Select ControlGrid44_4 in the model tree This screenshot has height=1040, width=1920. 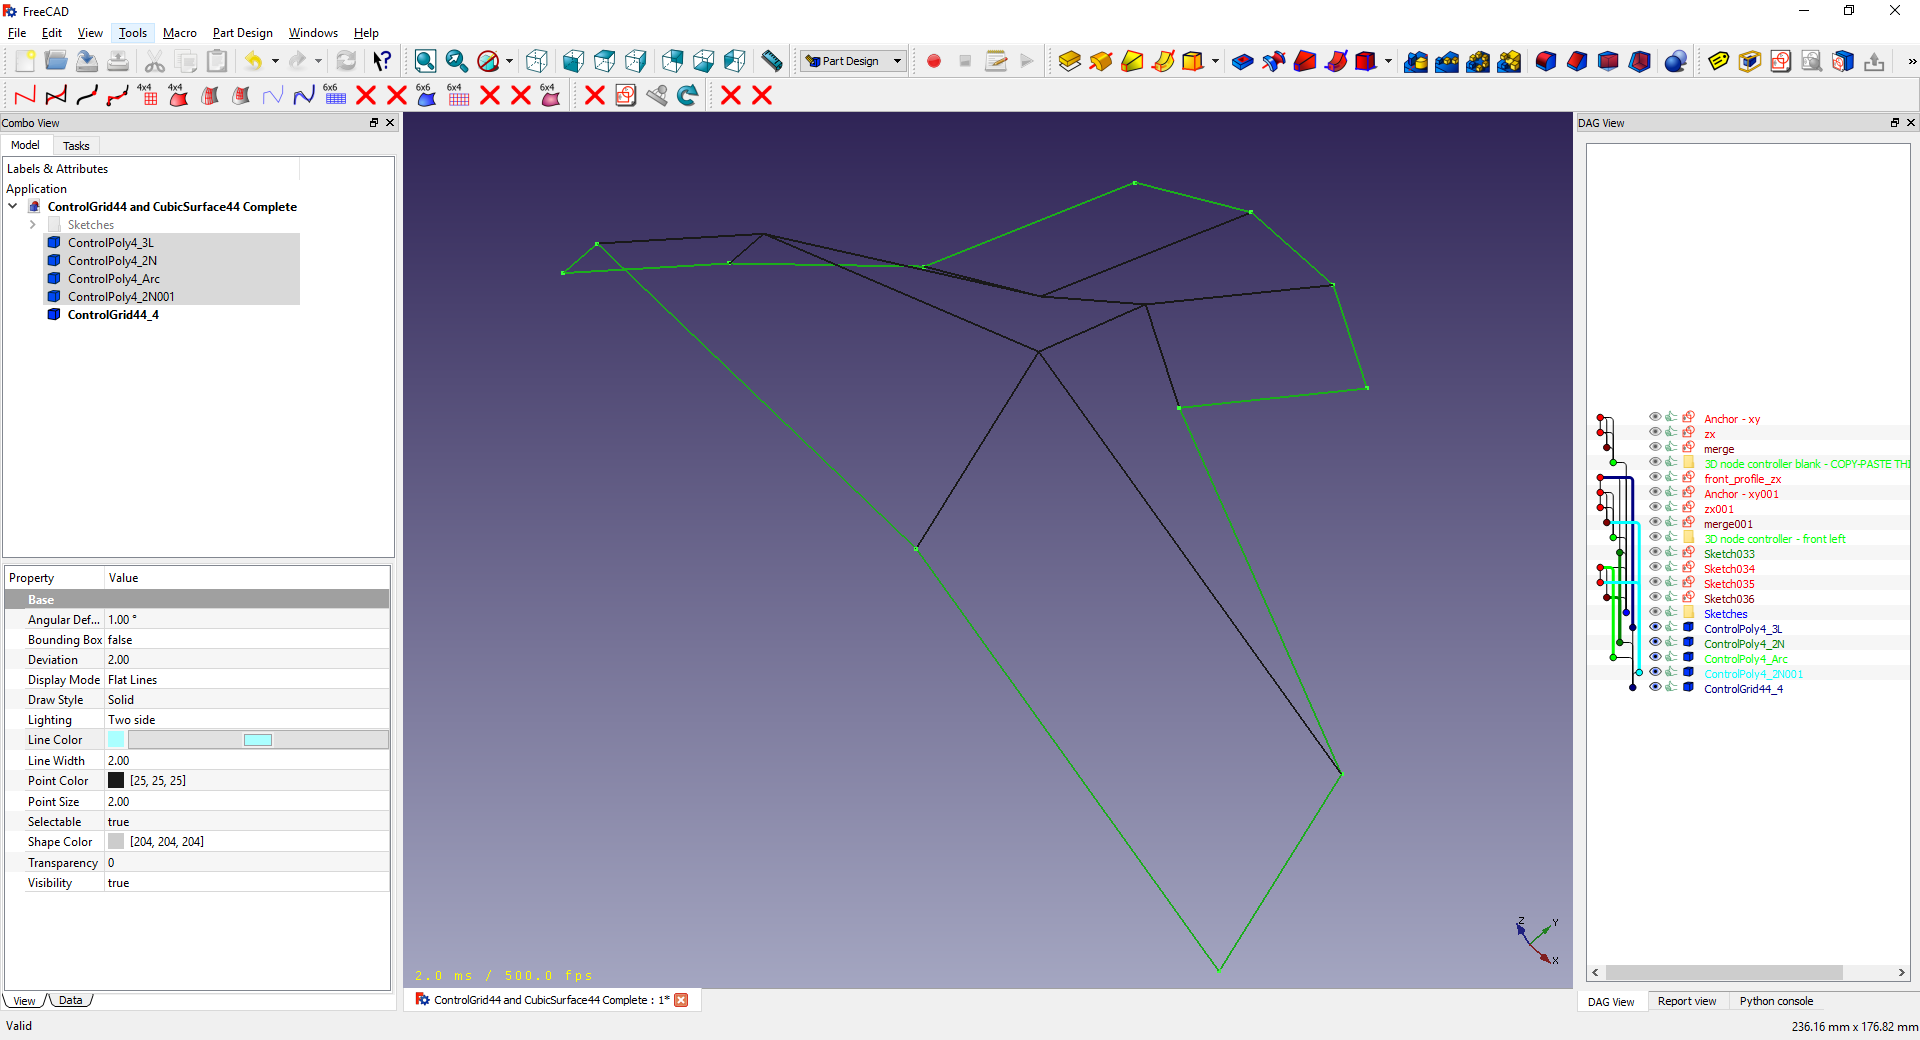113,315
